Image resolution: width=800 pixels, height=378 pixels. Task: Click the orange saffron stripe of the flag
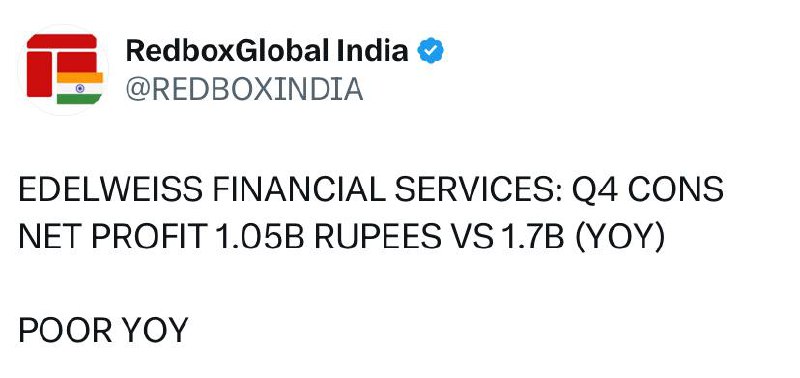(x=80, y=77)
